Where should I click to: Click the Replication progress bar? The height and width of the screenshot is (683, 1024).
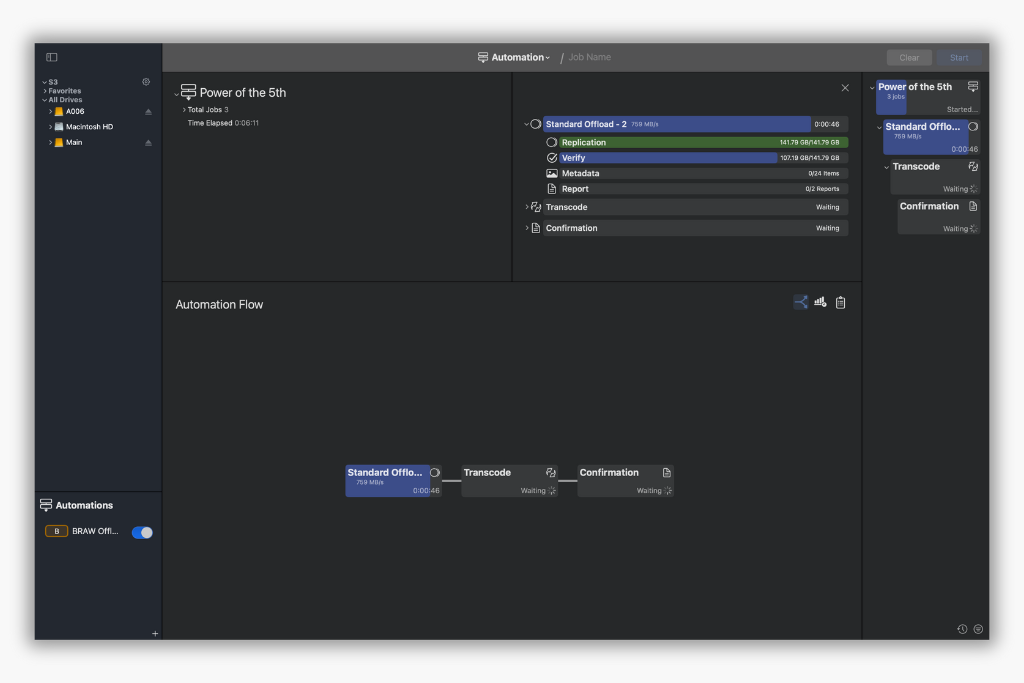703,142
